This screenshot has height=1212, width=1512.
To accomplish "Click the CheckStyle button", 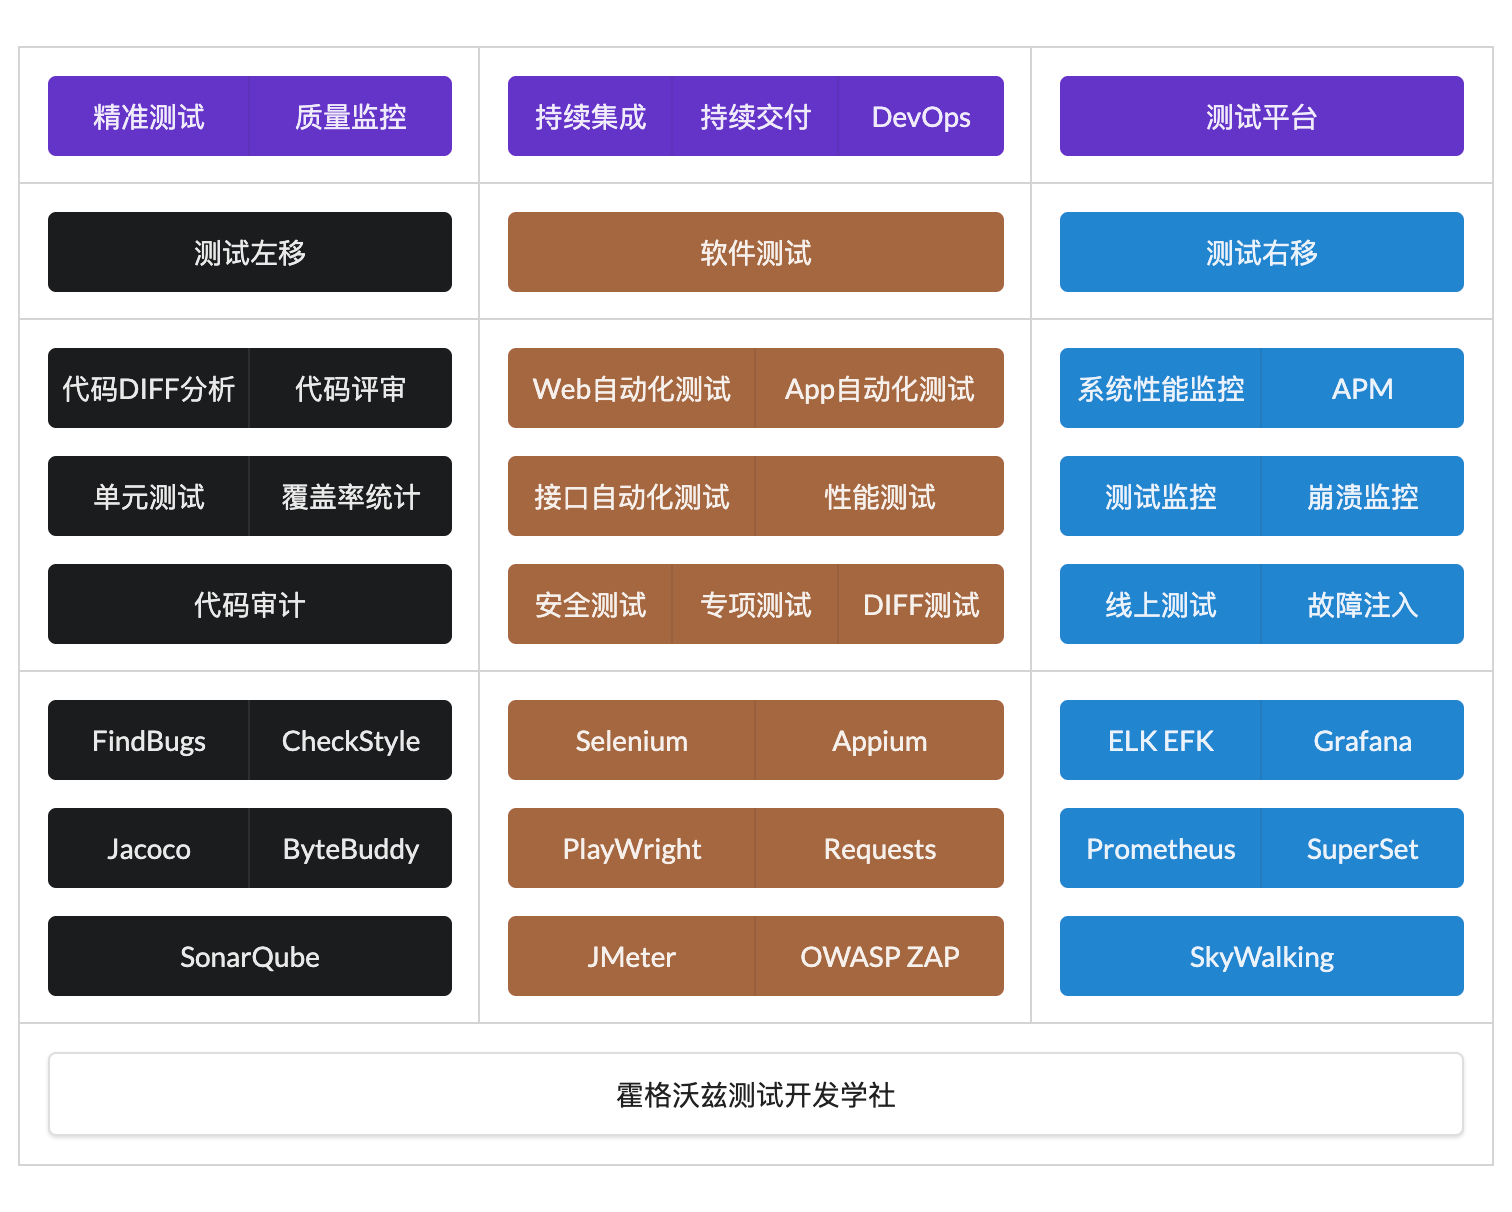I will (351, 740).
